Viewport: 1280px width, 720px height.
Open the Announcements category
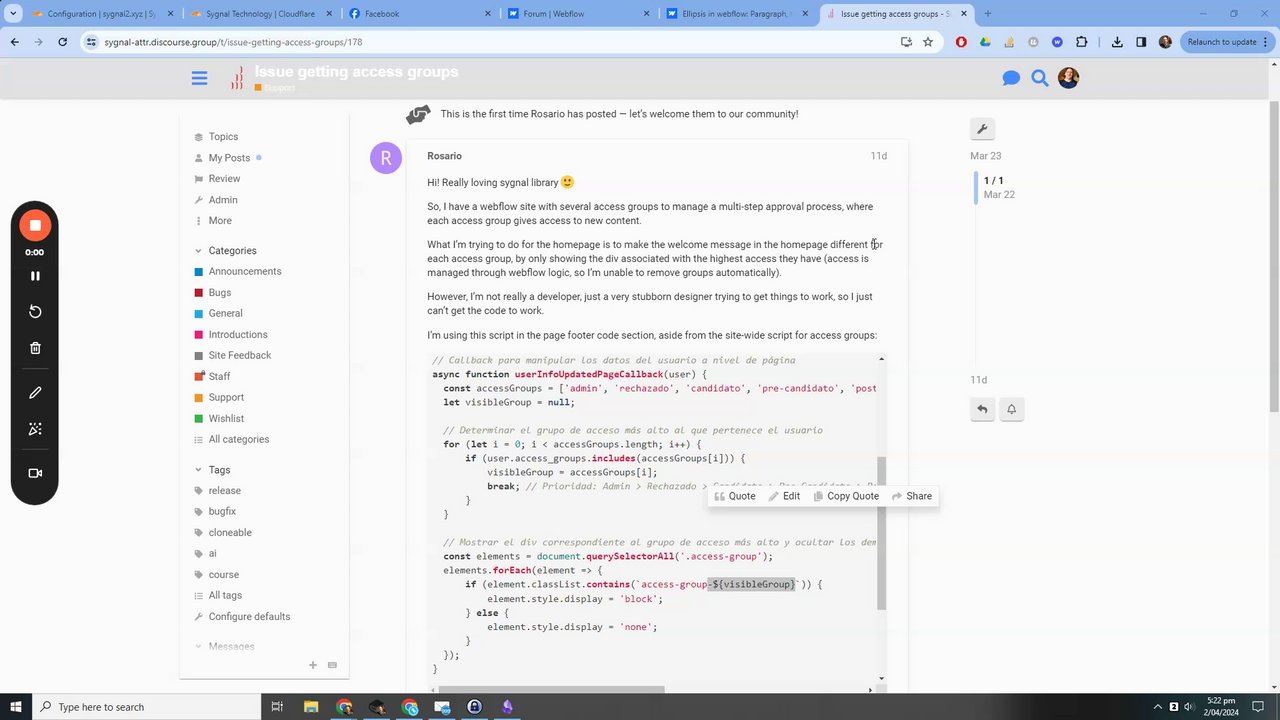point(245,272)
